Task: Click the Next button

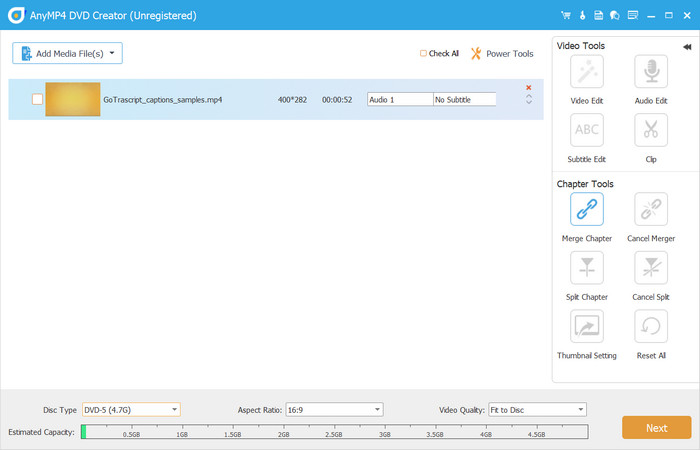Action: (657, 428)
